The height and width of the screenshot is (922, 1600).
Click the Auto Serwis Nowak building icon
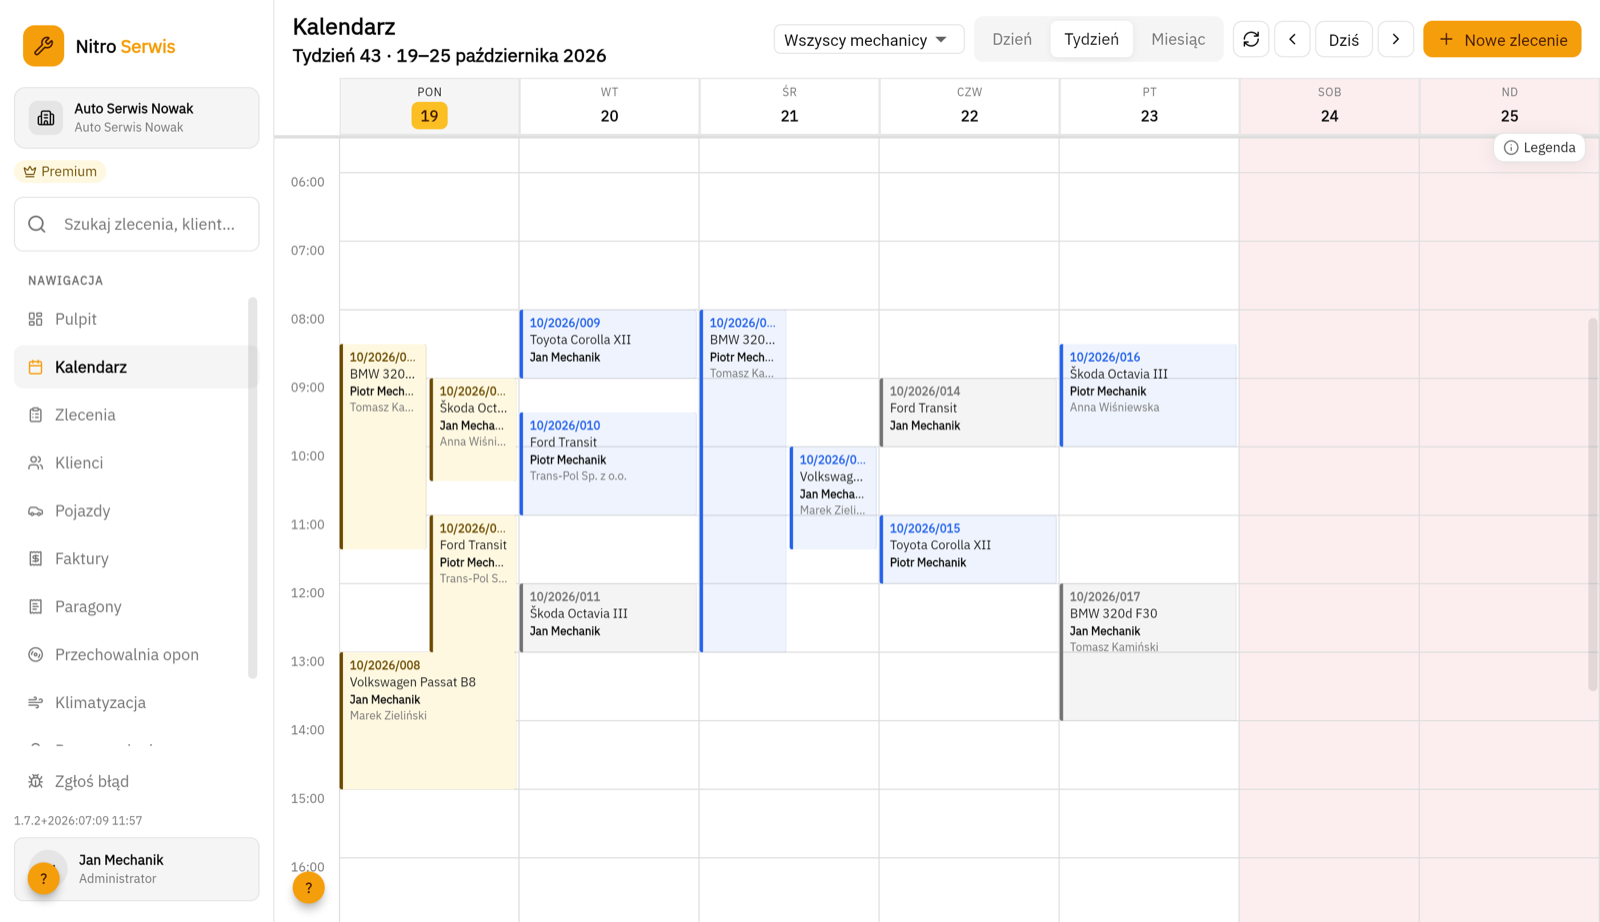[46, 118]
